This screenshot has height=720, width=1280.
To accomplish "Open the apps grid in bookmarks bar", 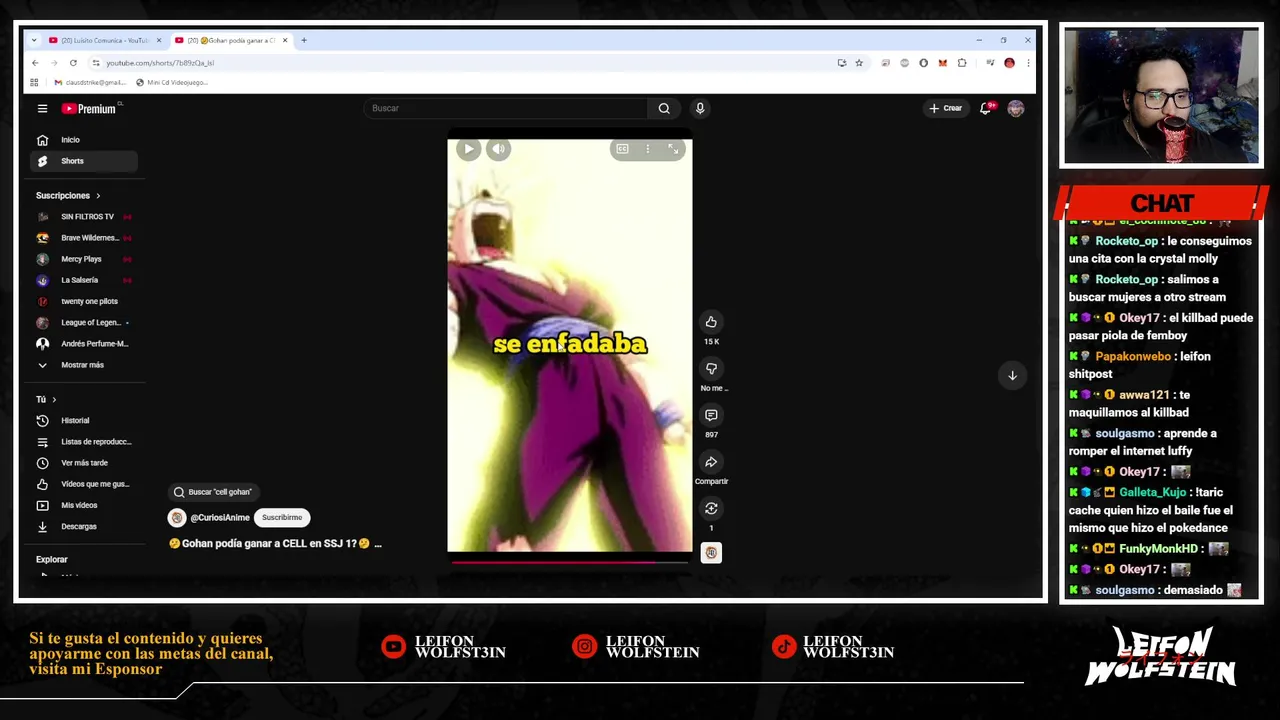I will point(34,82).
